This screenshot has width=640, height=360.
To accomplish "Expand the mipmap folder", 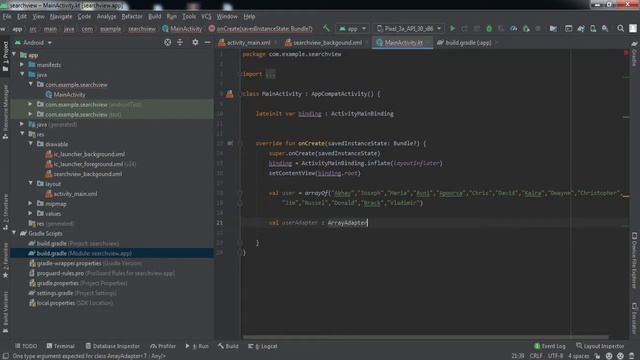I will coord(31,203).
